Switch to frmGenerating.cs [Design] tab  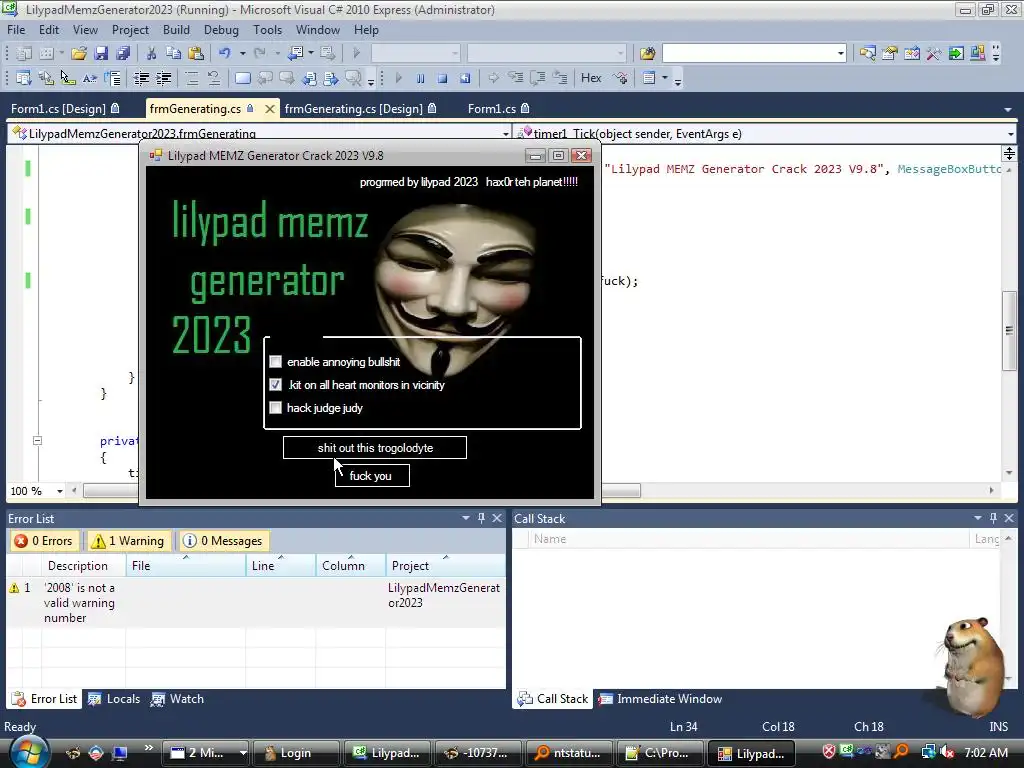(360, 109)
